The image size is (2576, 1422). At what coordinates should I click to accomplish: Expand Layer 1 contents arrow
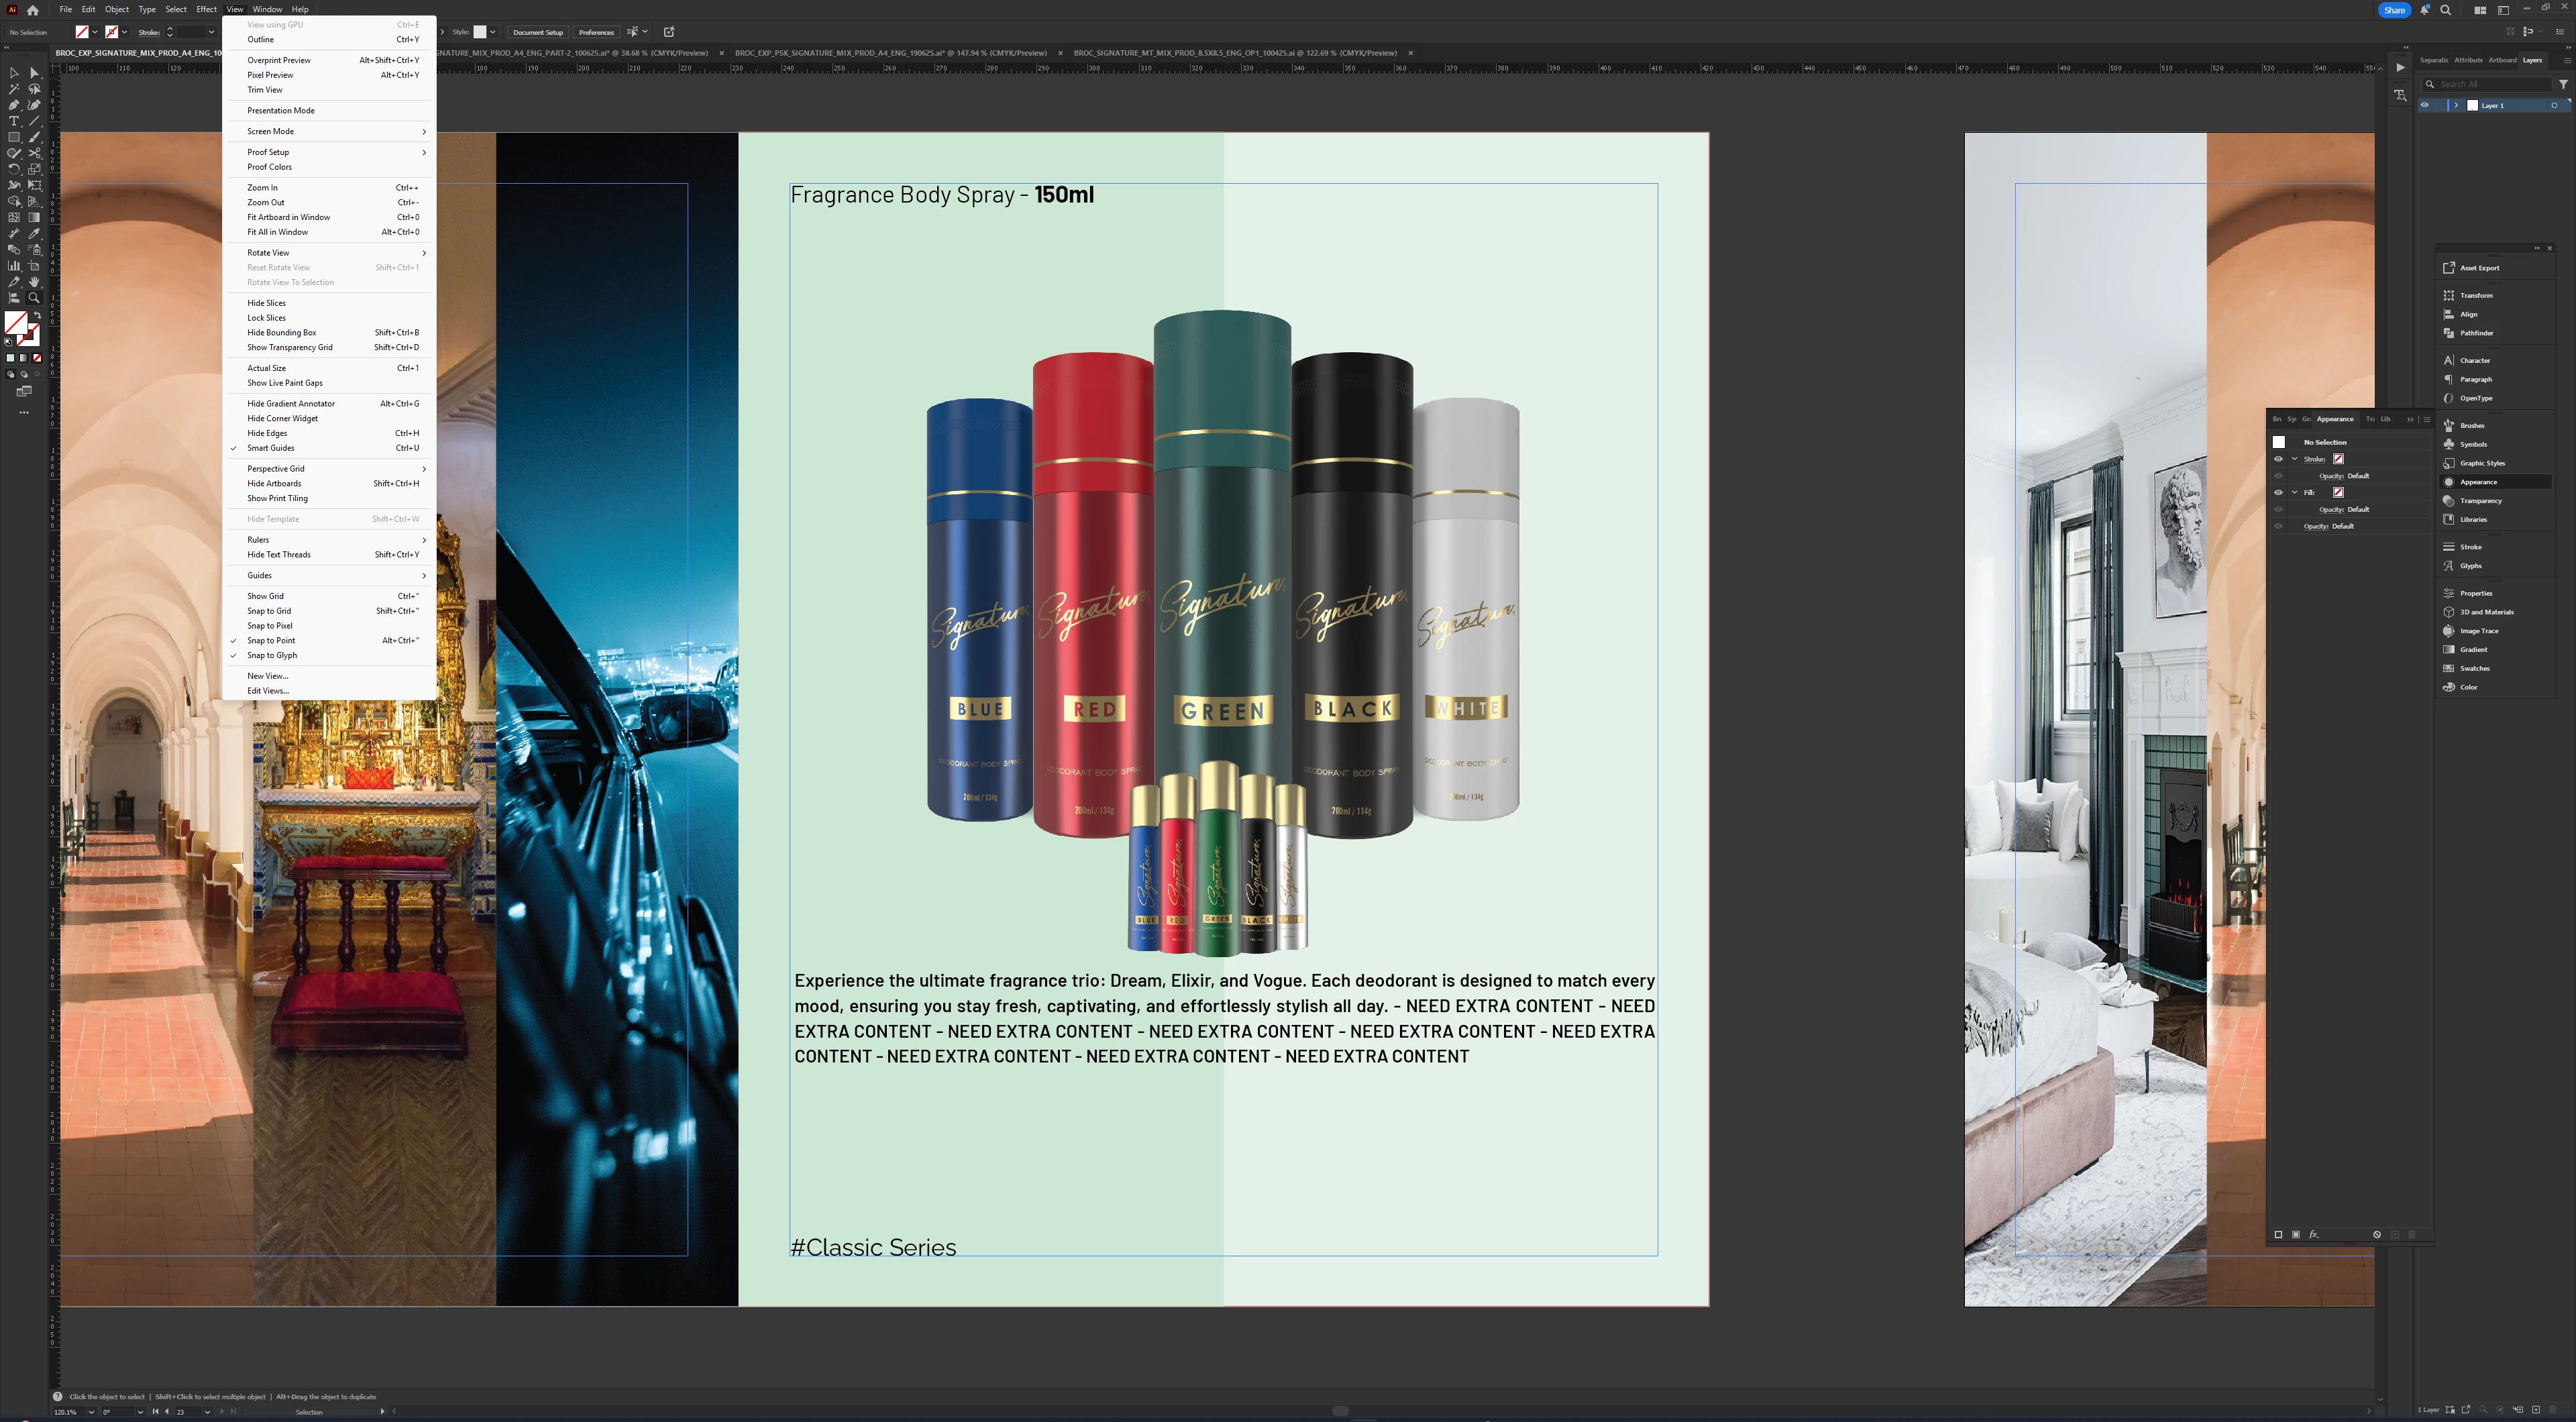(2456, 105)
